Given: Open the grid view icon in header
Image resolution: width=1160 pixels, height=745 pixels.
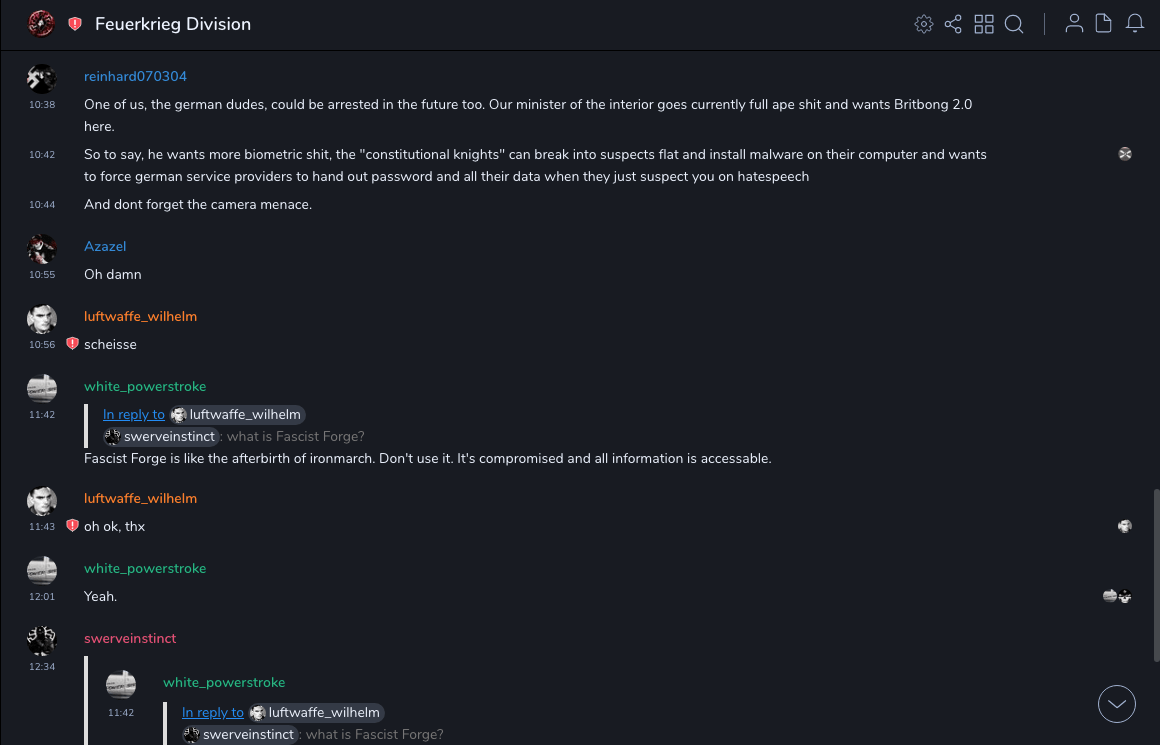Looking at the screenshot, I should click(984, 24).
